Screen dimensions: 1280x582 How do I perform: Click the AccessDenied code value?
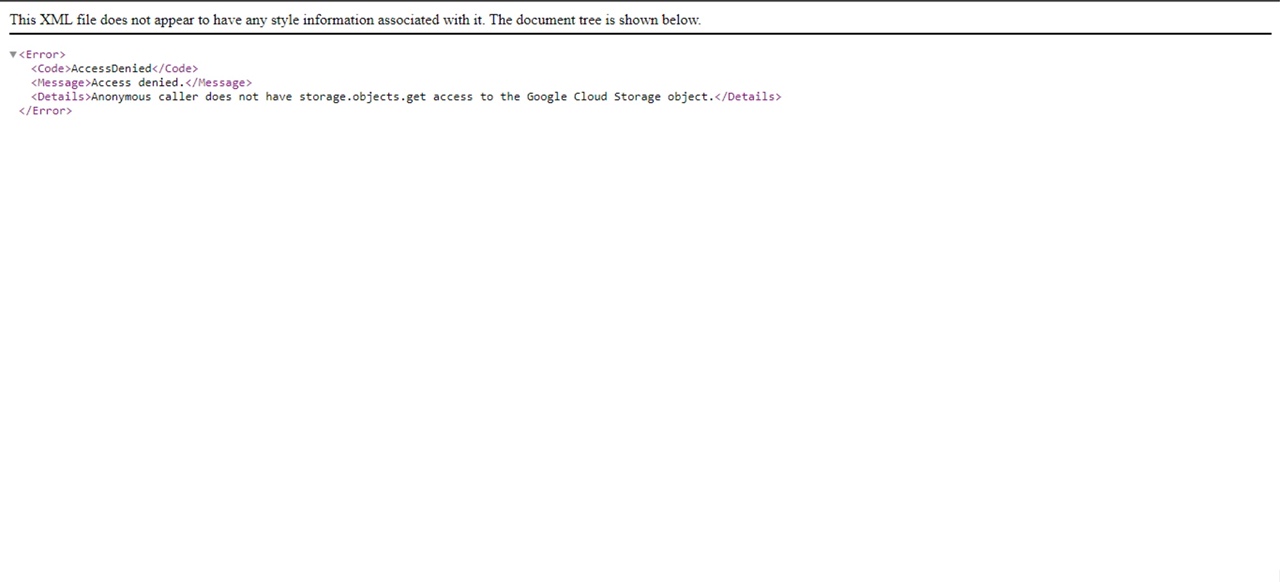111,69
